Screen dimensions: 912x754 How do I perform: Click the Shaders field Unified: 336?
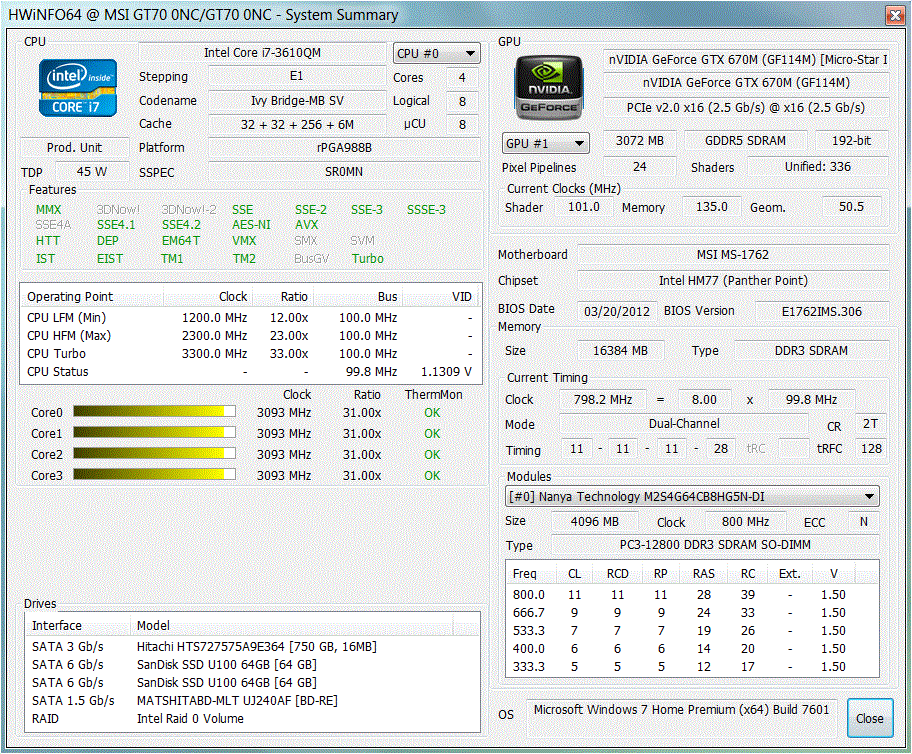pyautogui.click(x=818, y=167)
